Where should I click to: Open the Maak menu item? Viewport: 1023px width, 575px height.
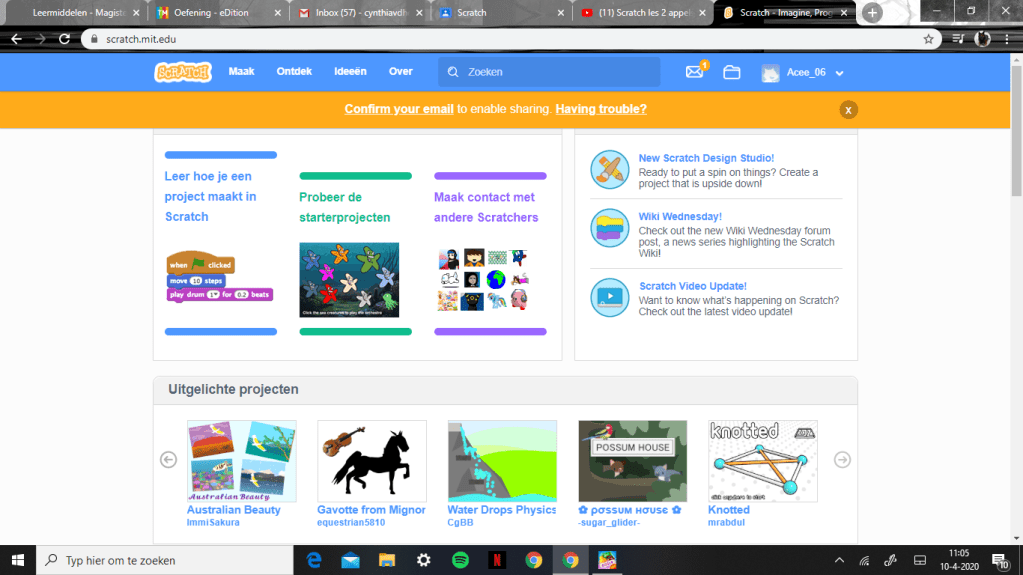click(241, 72)
